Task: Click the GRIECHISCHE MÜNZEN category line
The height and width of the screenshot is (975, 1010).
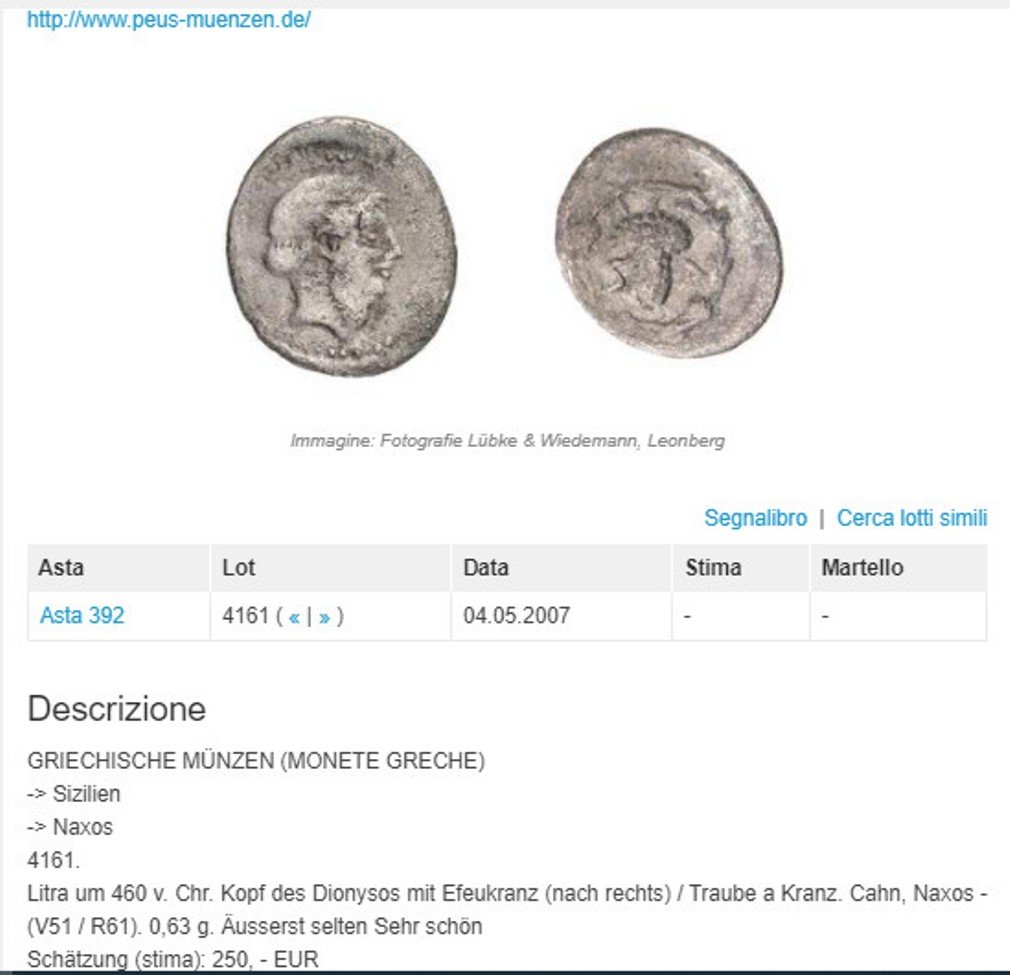Action: point(256,761)
